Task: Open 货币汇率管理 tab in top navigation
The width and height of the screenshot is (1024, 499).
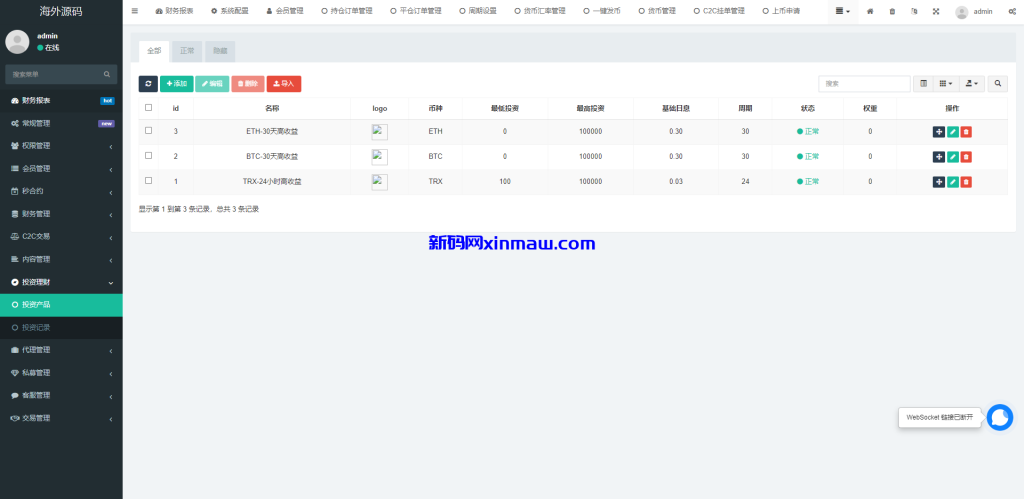Action: (539, 11)
